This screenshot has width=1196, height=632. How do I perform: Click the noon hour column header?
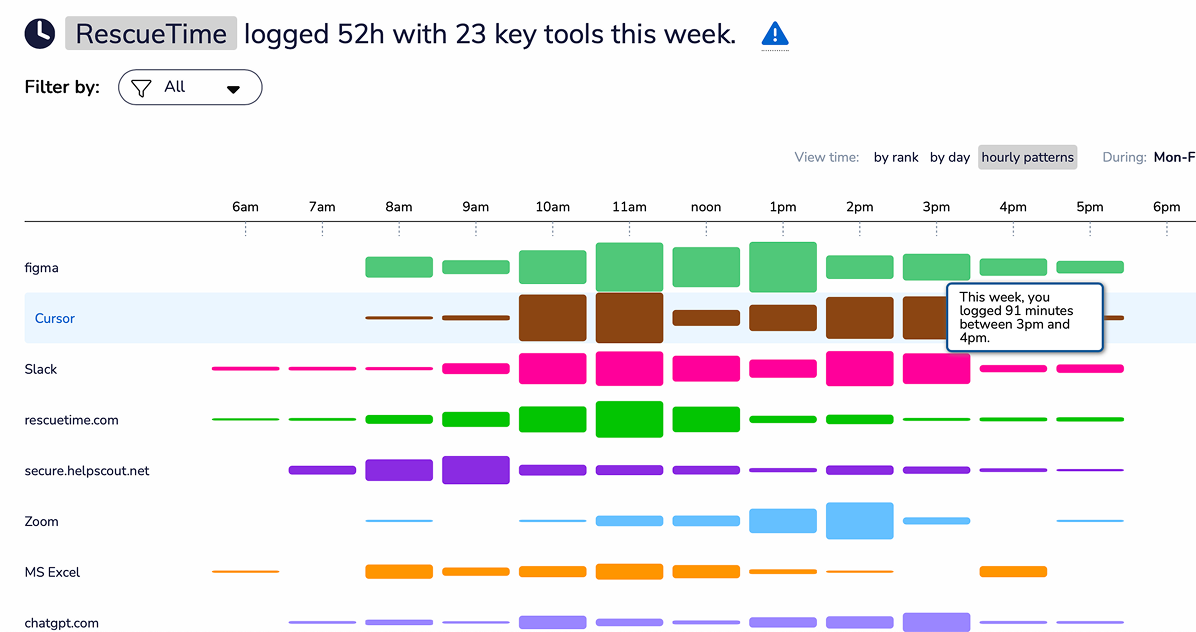pyautogui.click(x=706, y=207)
